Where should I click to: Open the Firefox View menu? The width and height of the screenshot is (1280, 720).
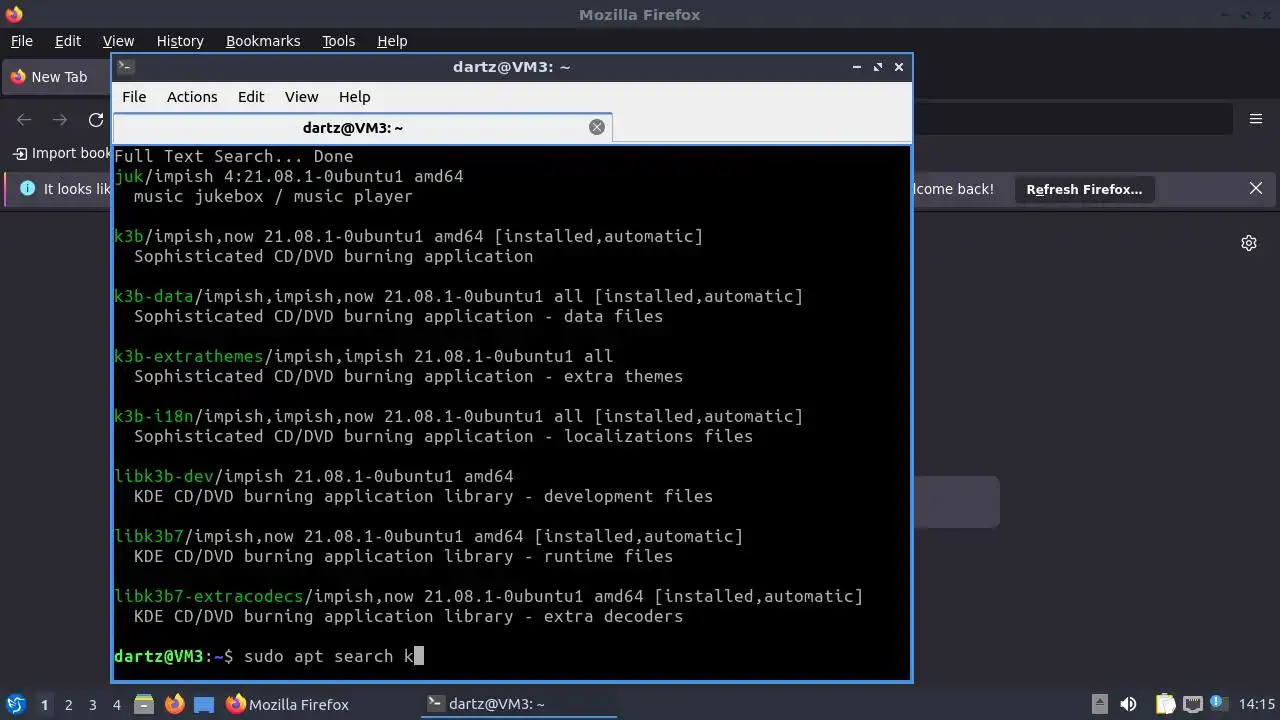[x=118, y=41]
